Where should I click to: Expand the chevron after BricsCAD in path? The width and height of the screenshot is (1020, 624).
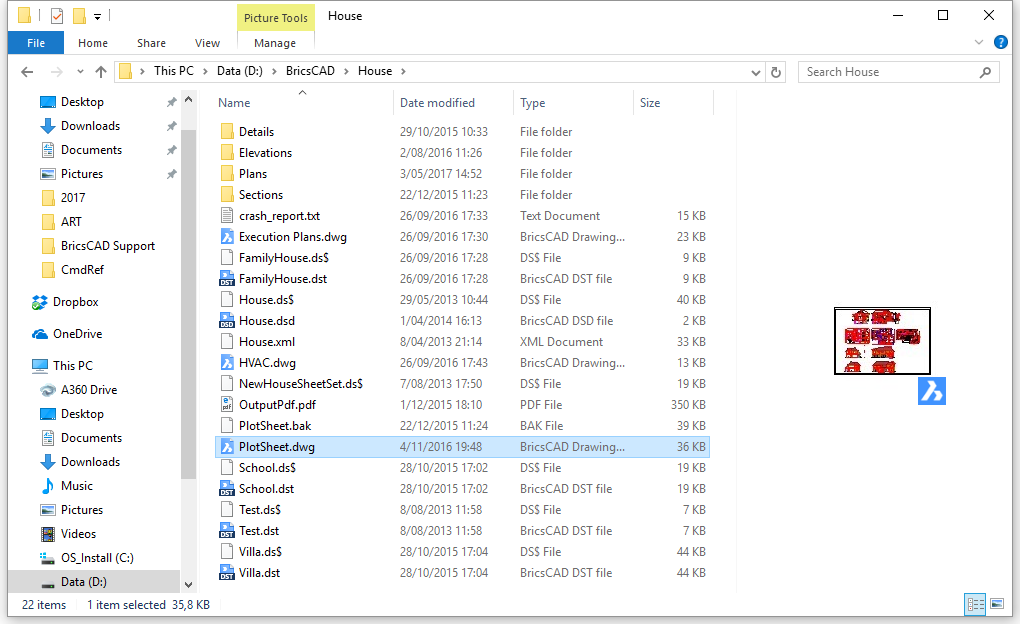click(346, 72)
